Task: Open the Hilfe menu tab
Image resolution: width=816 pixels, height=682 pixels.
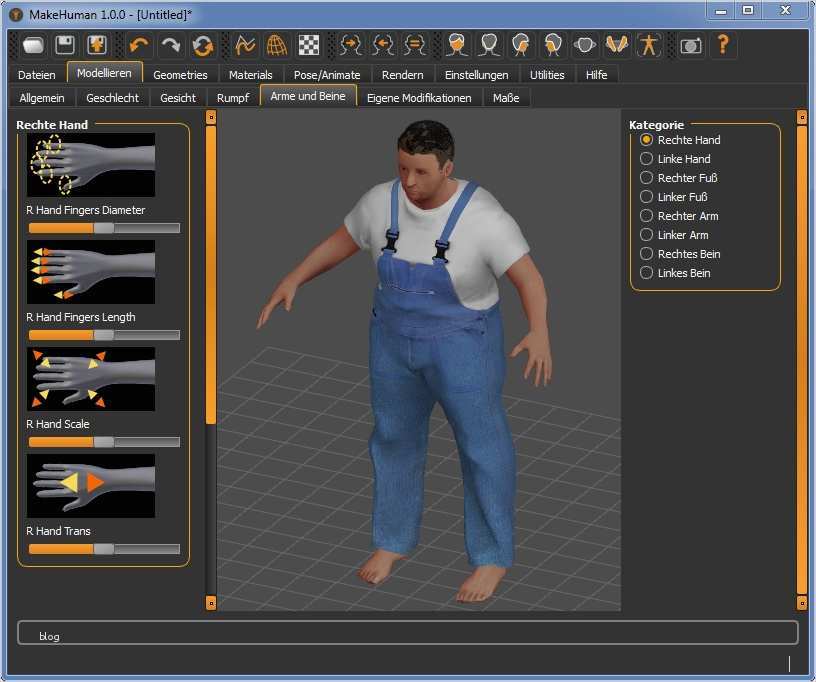Action: pos(599,74)
